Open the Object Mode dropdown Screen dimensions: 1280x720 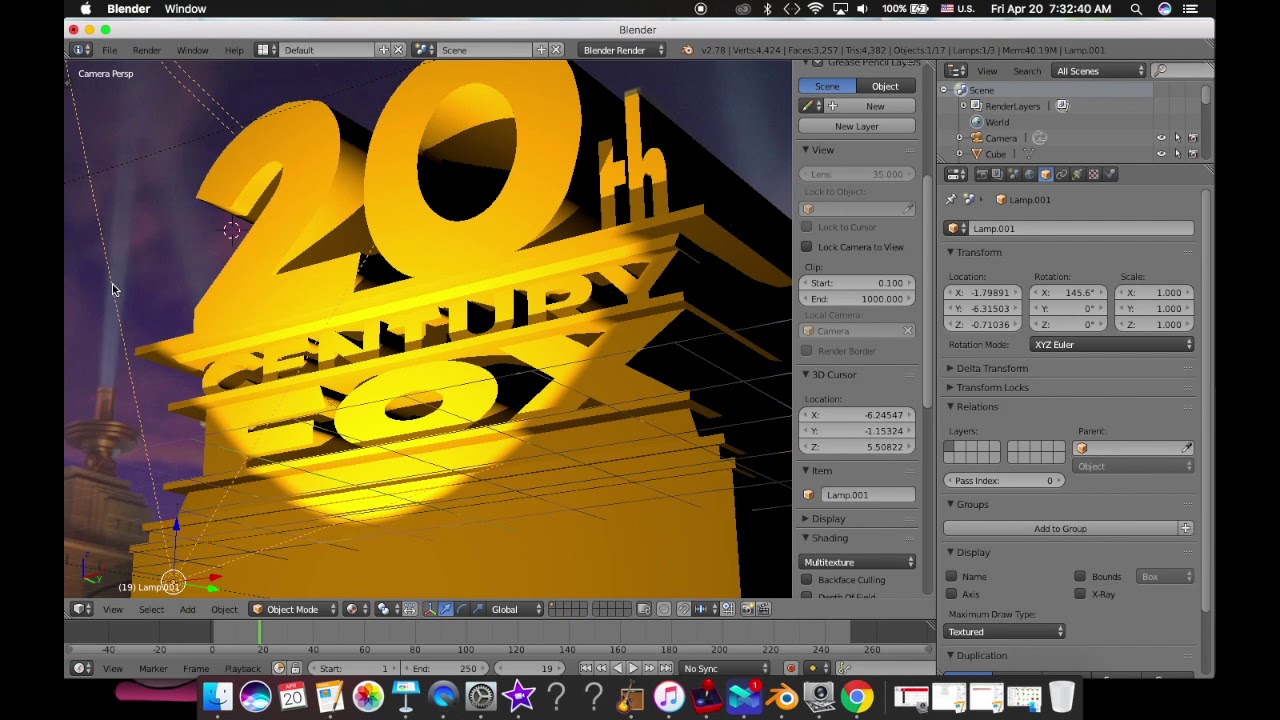294,609
